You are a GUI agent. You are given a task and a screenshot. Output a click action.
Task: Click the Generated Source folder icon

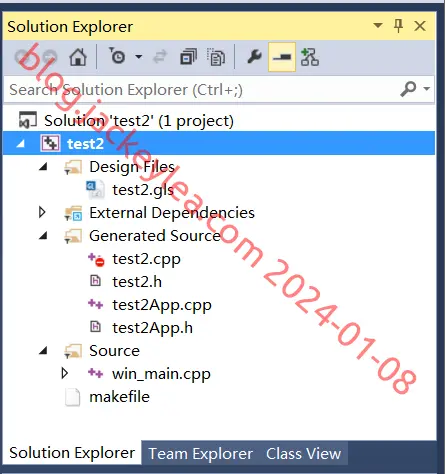(x=73, y=236)
